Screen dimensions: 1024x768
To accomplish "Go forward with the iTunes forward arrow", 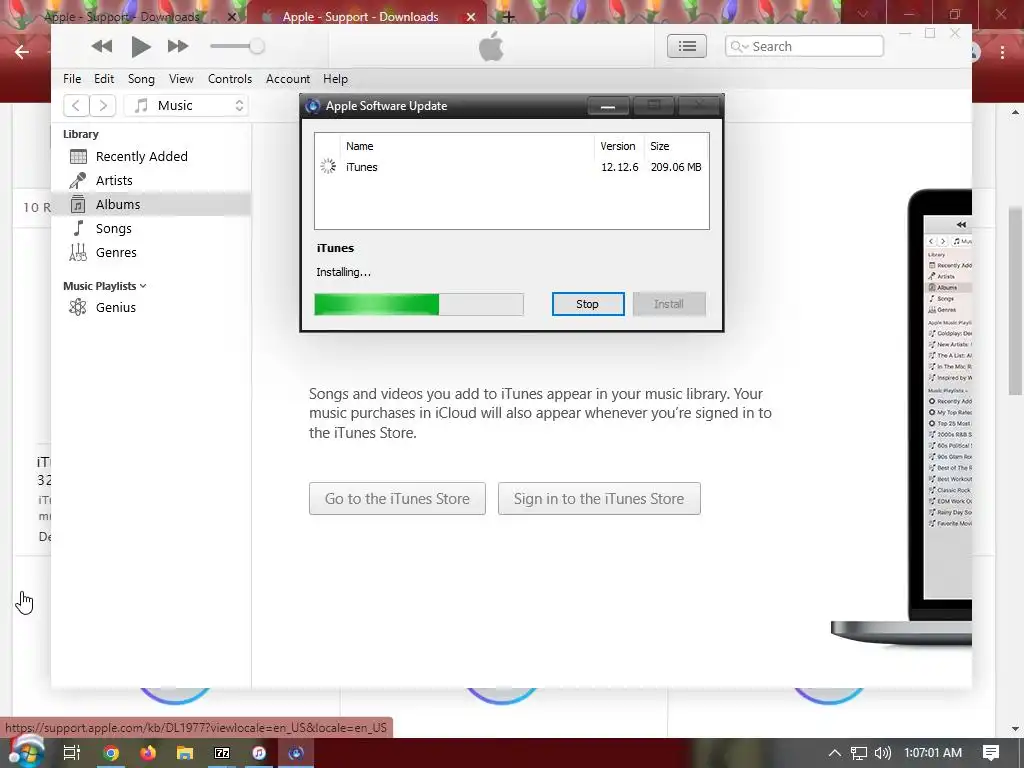I will [x=103, y=105].
